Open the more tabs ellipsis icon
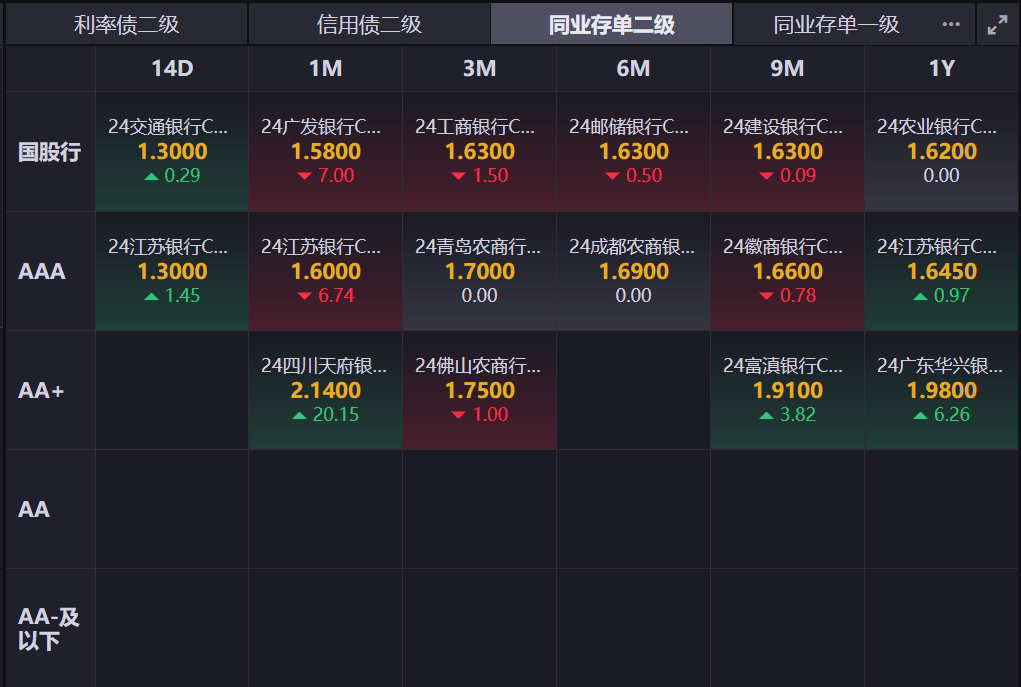 click(x=951, y=24)
